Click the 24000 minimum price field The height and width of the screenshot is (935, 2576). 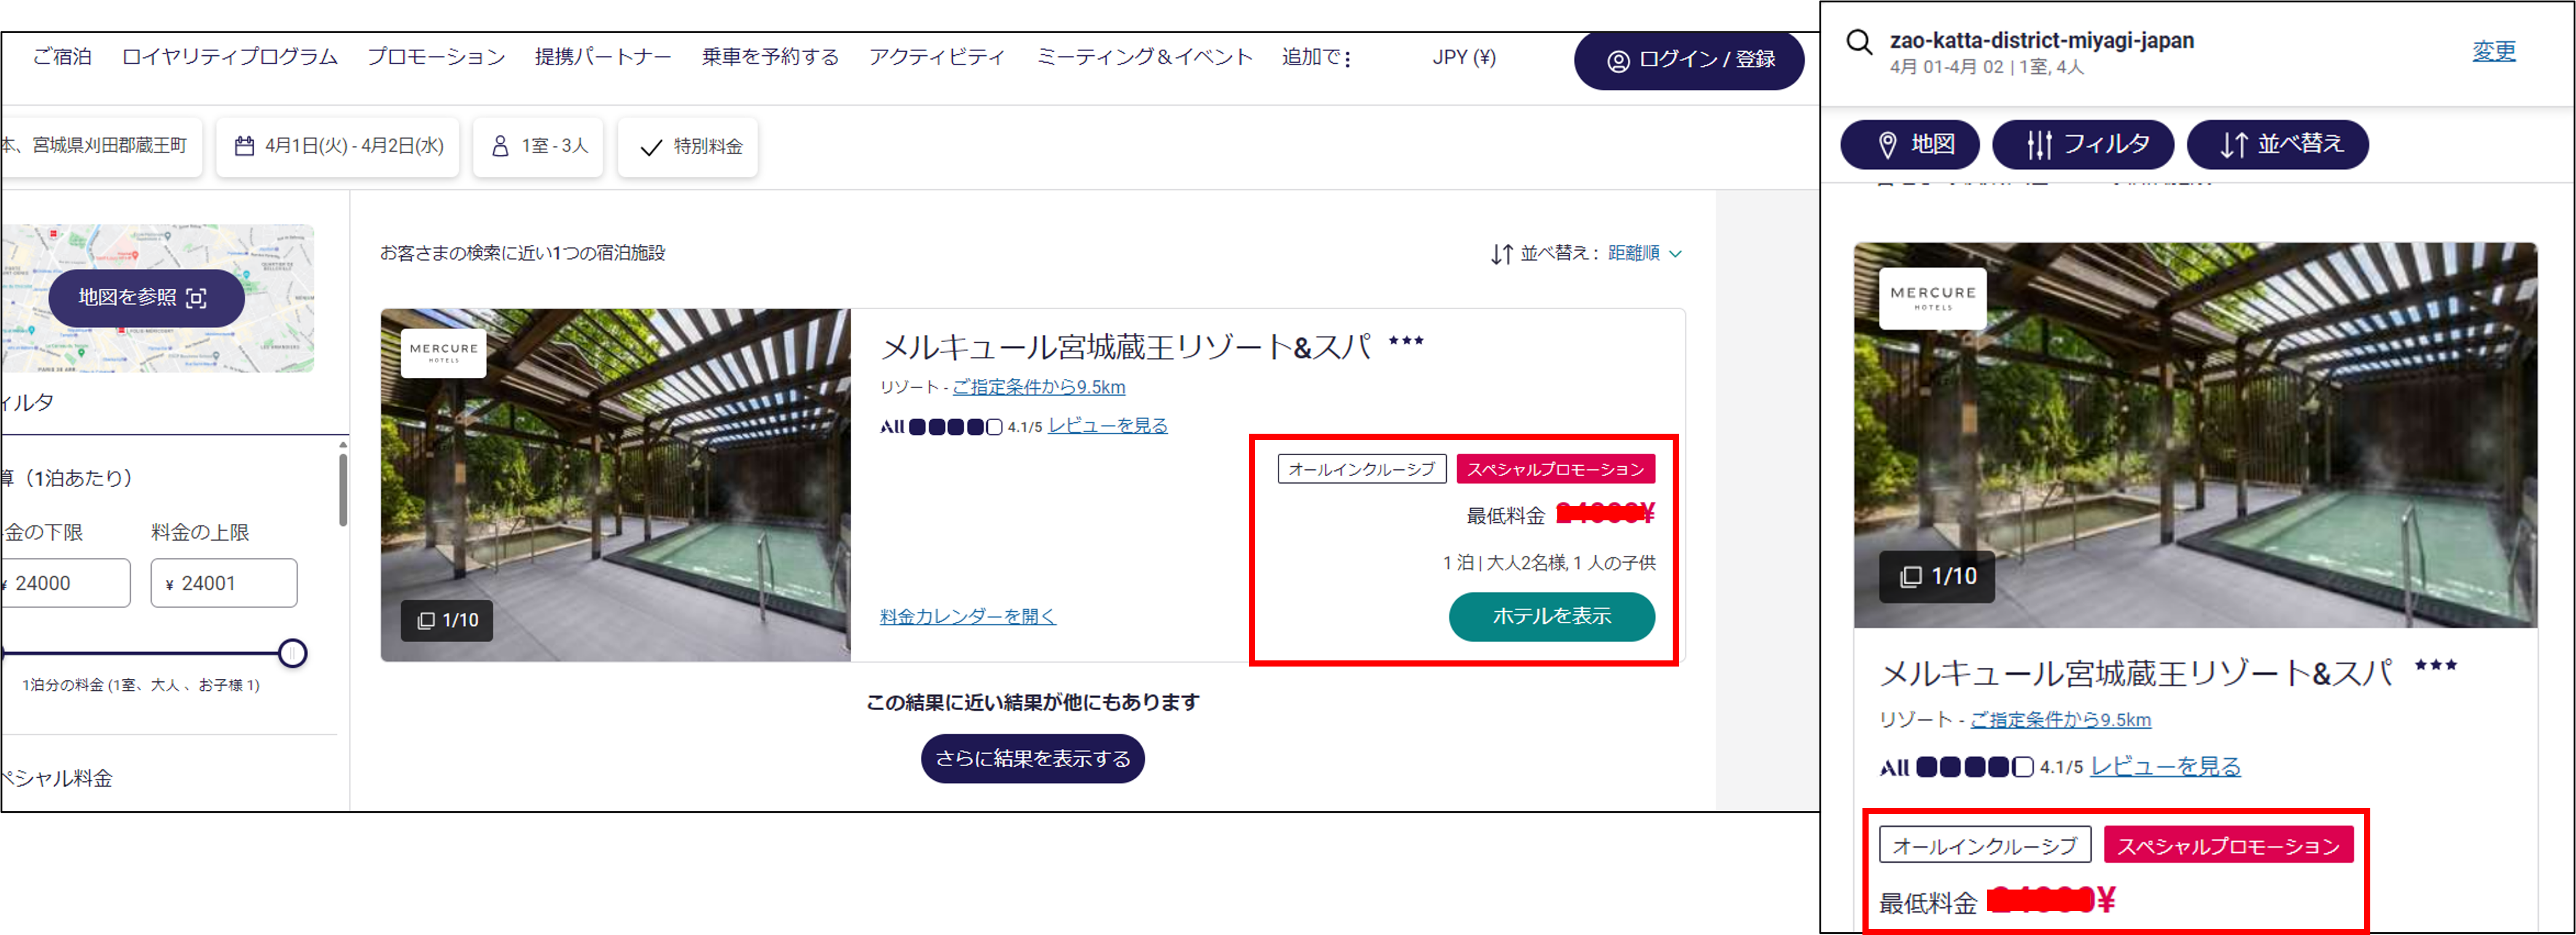(66, 583)
